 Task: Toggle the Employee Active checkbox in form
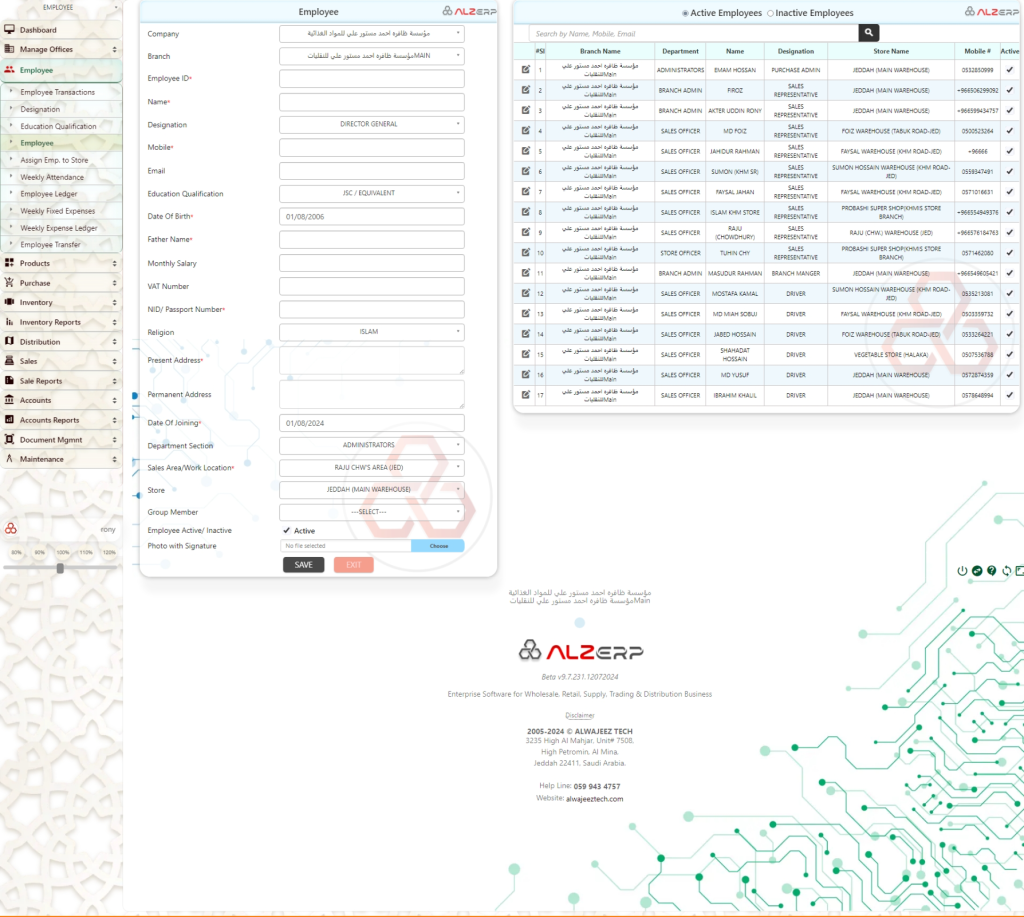coord(287,530)
